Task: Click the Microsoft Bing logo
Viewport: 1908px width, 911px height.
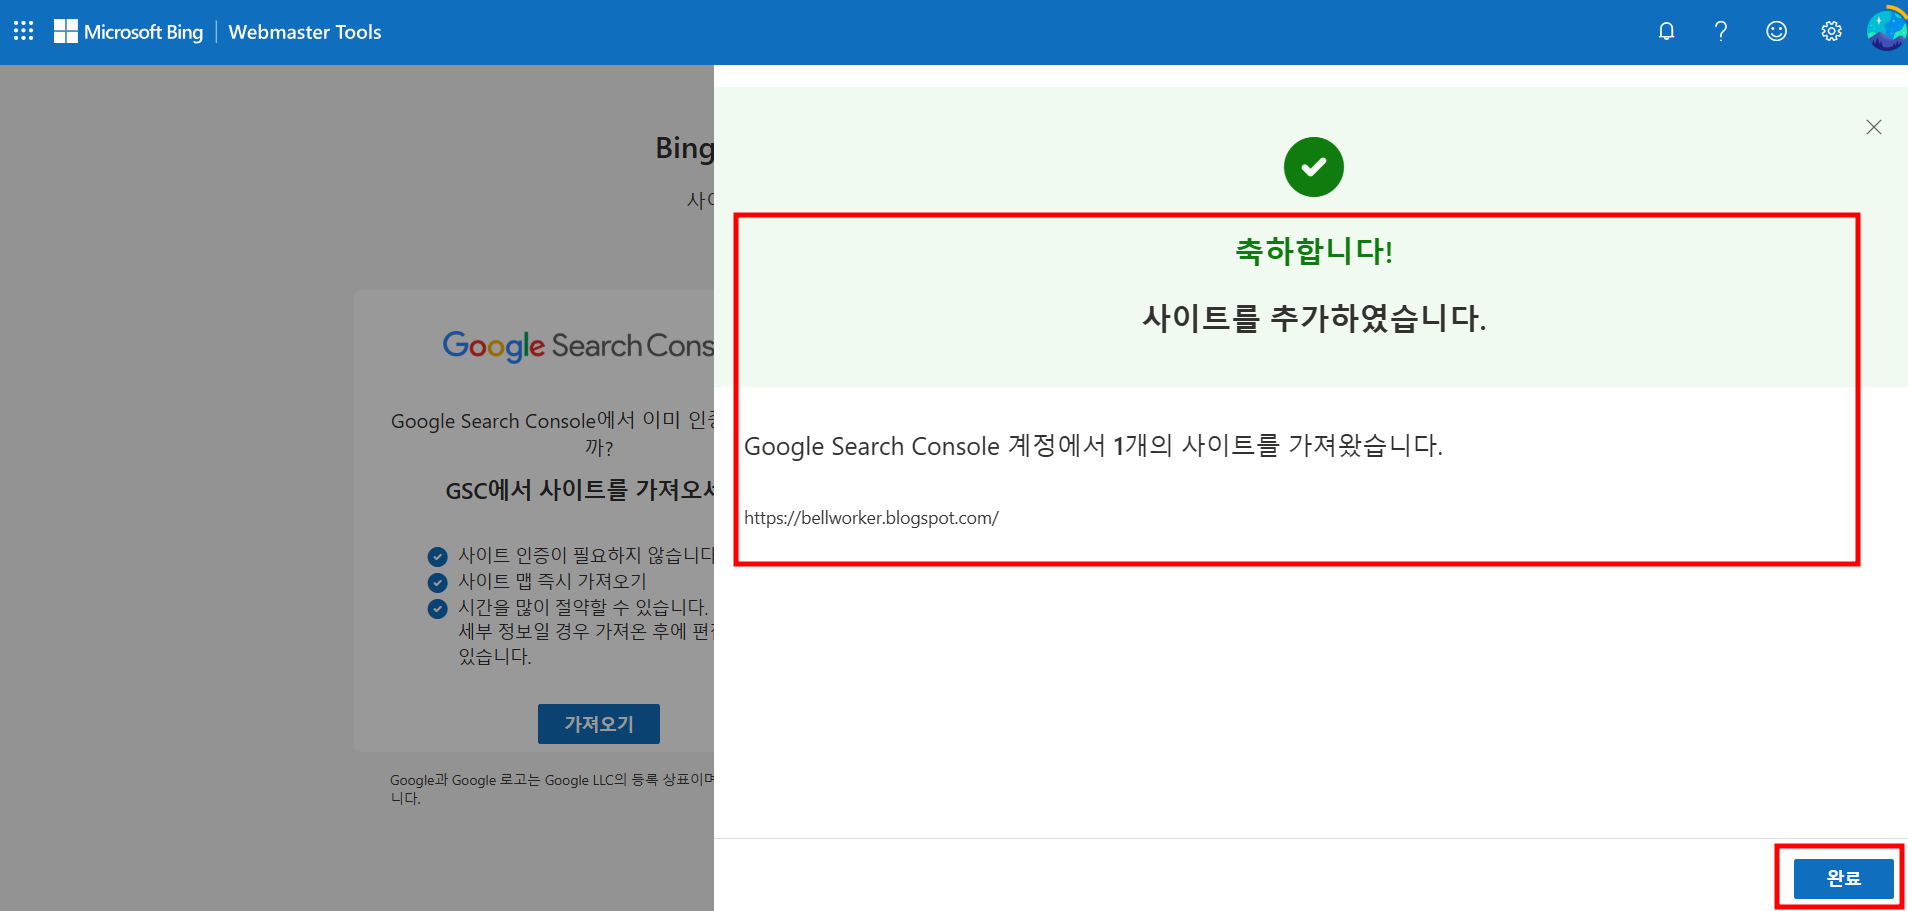Action: [128, 32]
